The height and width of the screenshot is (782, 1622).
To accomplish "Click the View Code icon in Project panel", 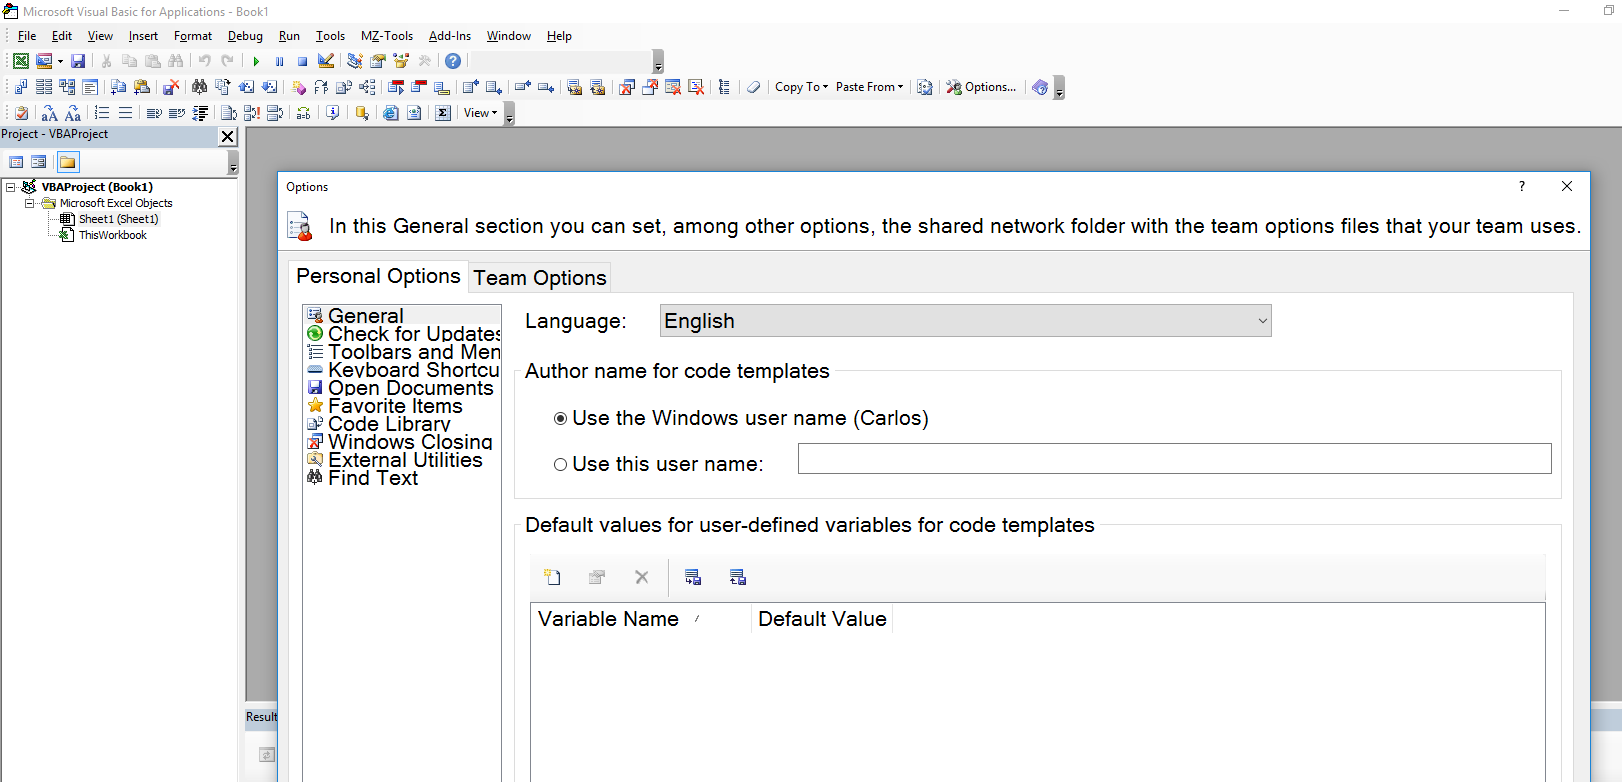I will click(x=16, y=162).
